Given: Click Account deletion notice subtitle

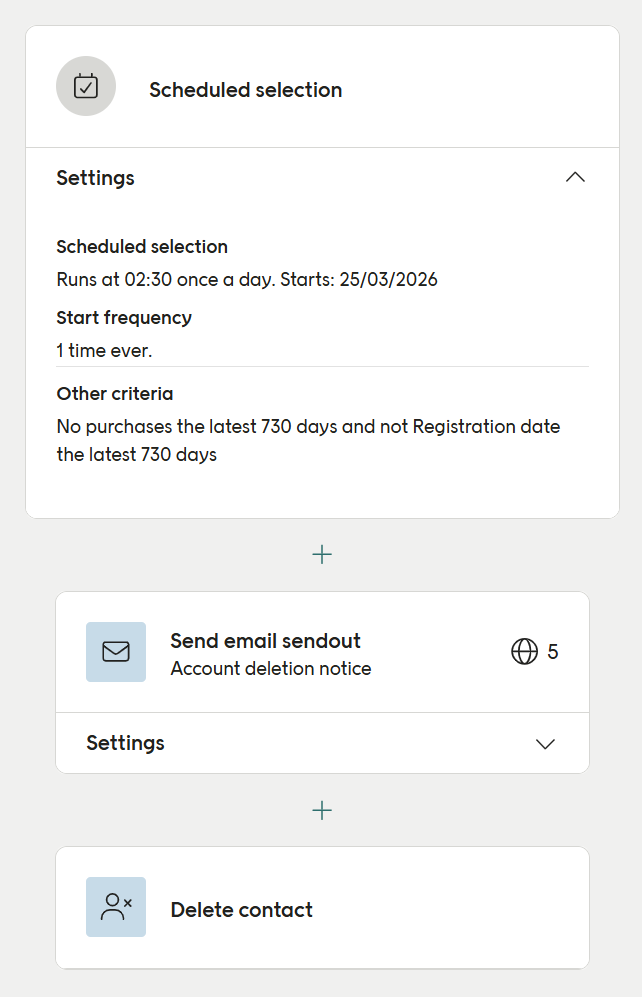Looking at the screenshot, I should [x=271, y=669].
